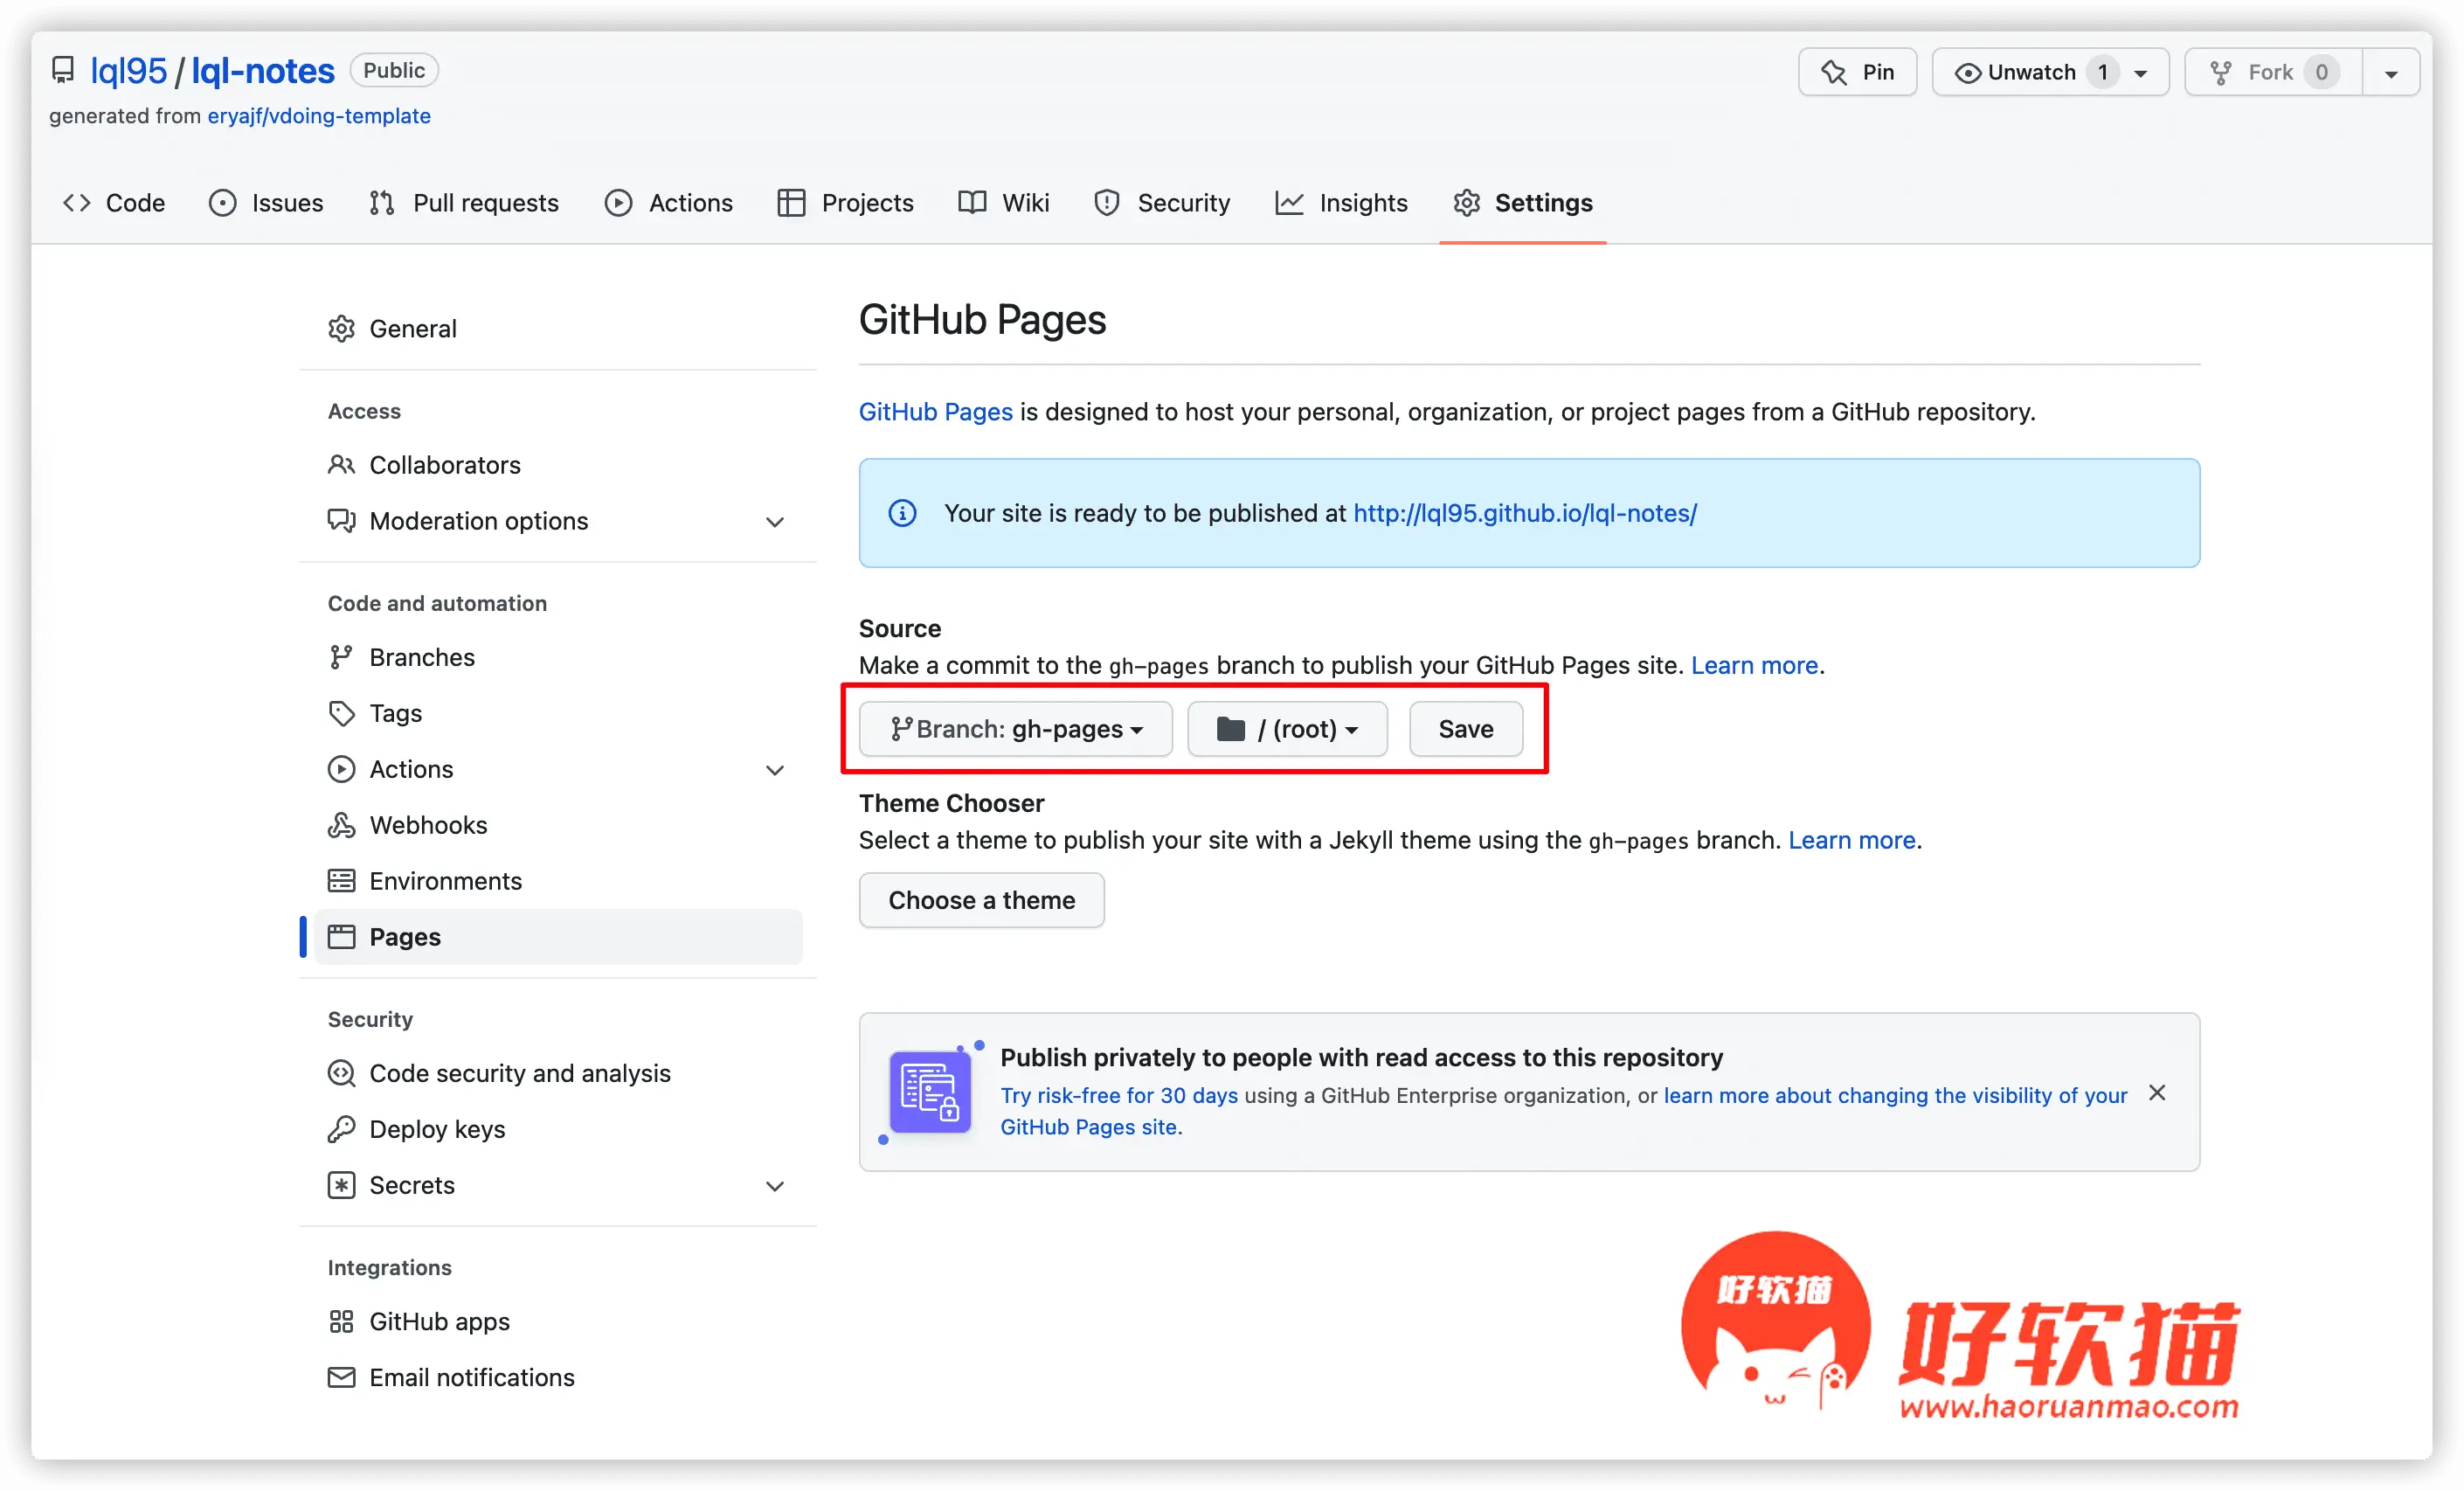Open the / (root) folder dropdown
This screenshot has height=1491, width=2464.
tap(1287, 729)
